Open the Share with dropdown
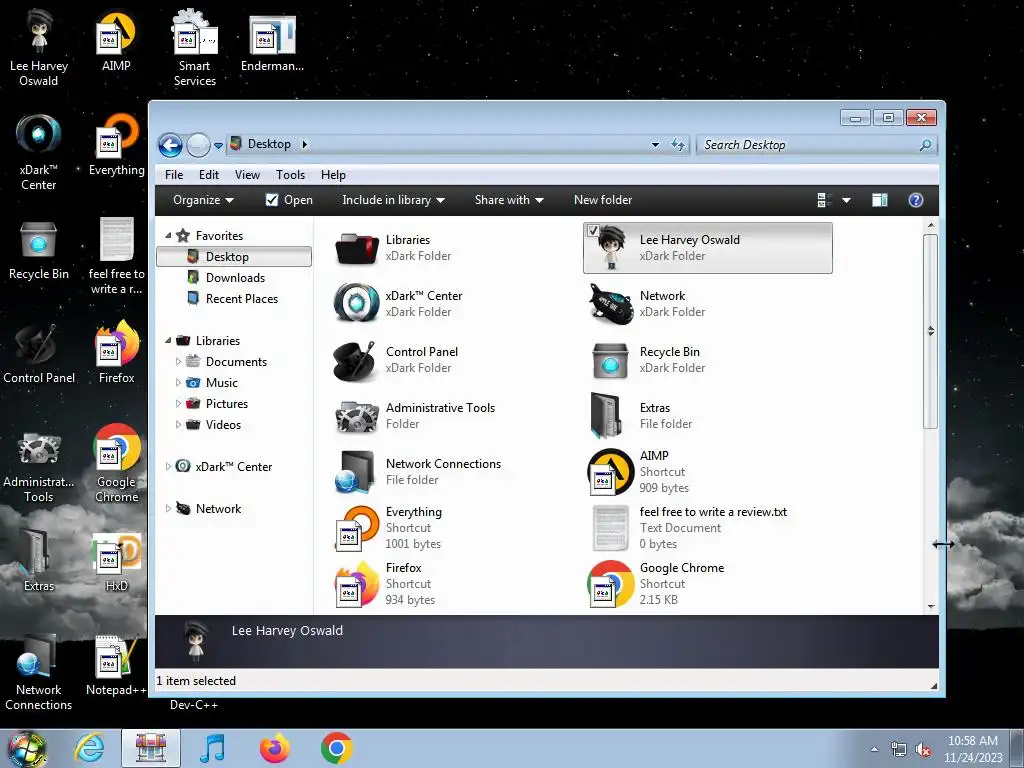The height and width of the screenshot is (768, 1024). (509, 200)
